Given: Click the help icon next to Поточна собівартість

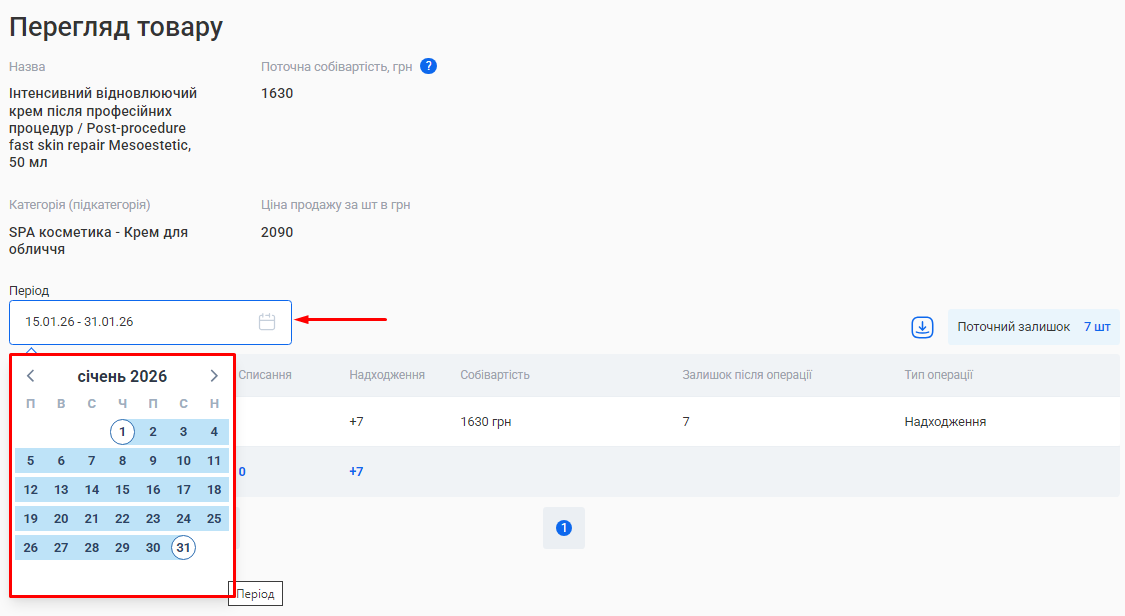Looking at the screenshot, I should [x=429, y=66].
